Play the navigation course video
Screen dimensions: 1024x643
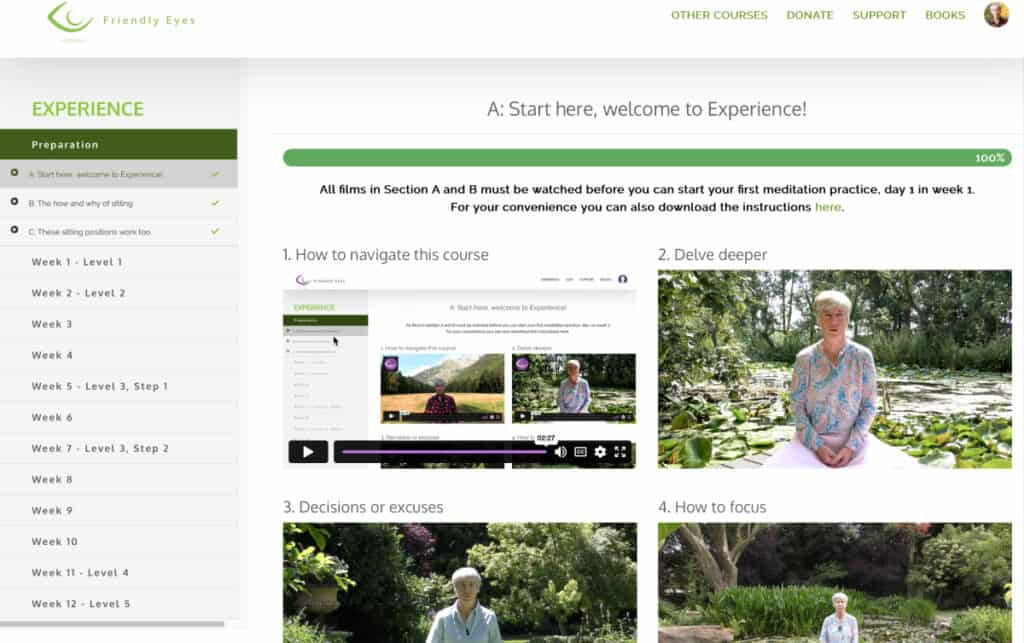pos(308,452)
